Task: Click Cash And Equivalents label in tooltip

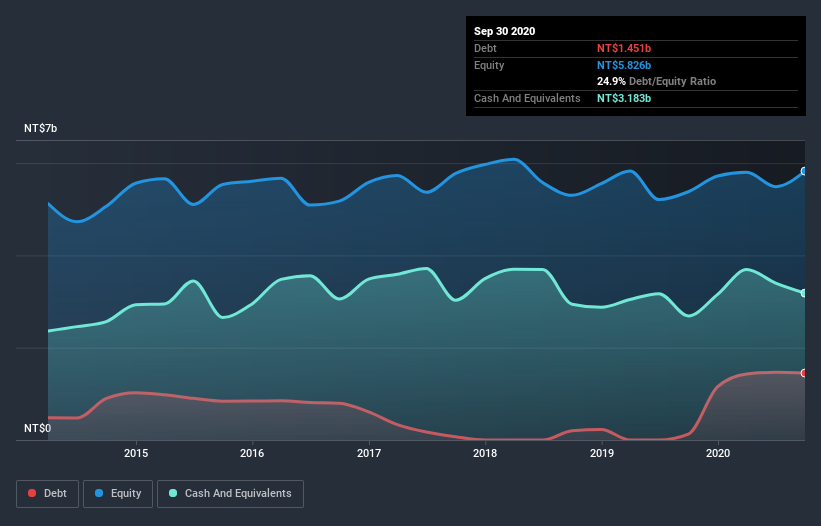Action: [527, 98]
